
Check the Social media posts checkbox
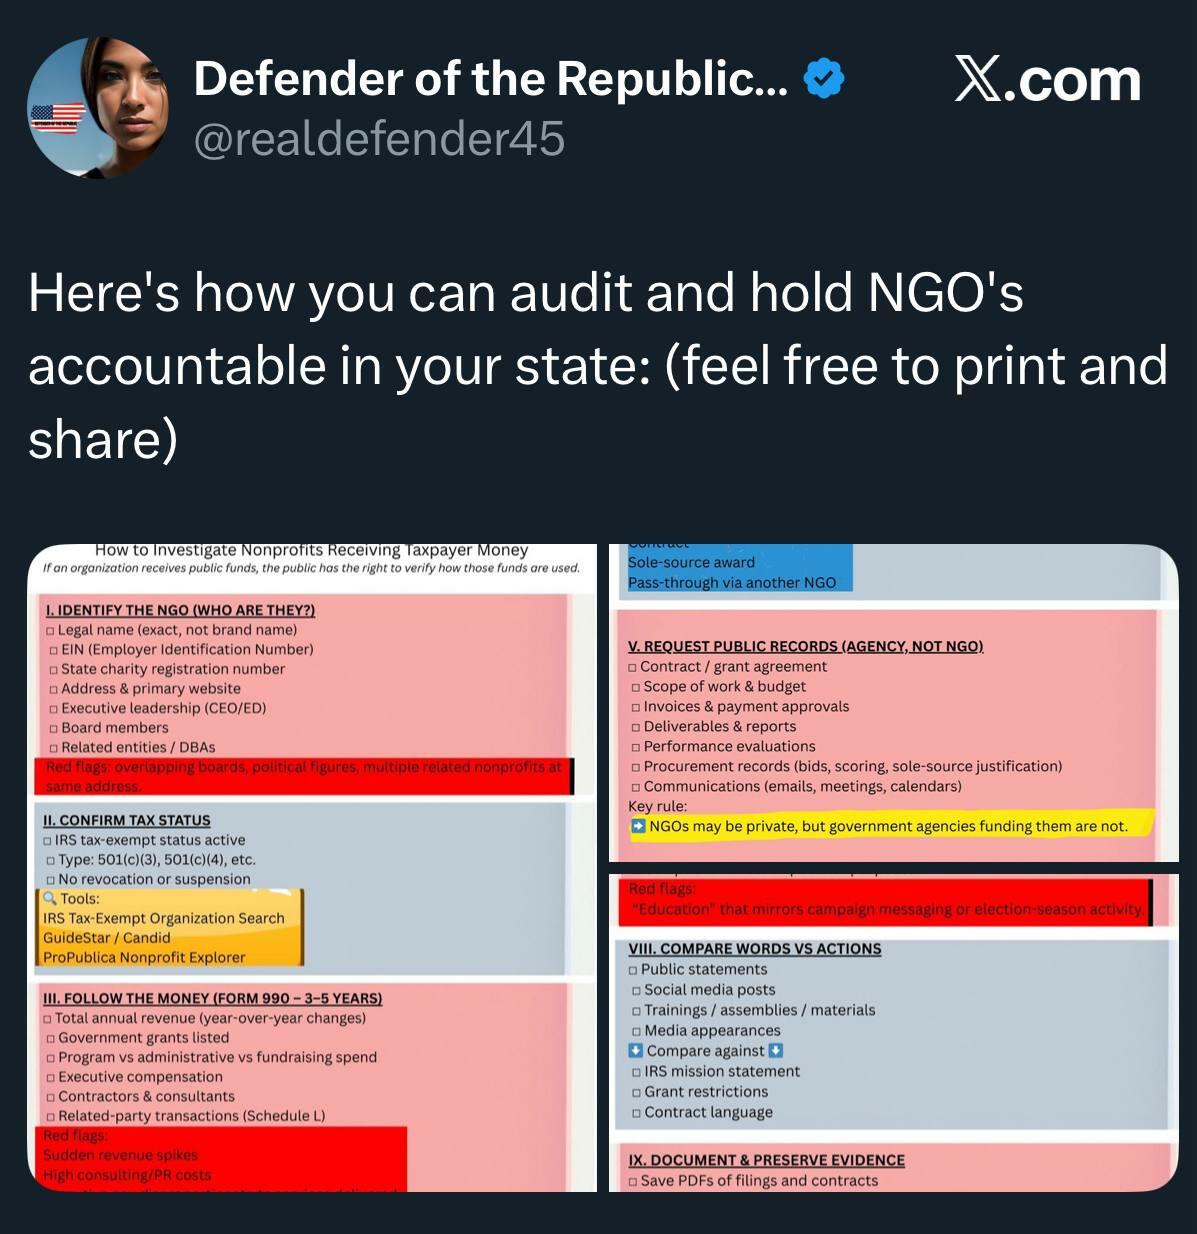[636, 990]
